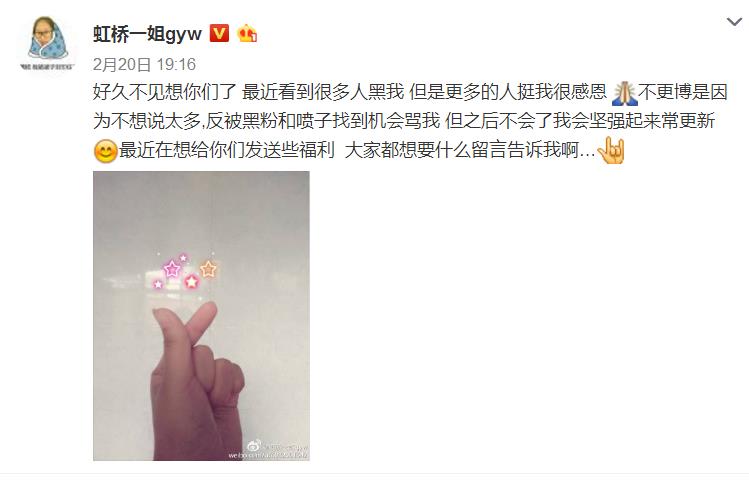Click the praying hands emoji
Image resolution: width=749 pixels, height=482 pixels.
pos(624,93)
